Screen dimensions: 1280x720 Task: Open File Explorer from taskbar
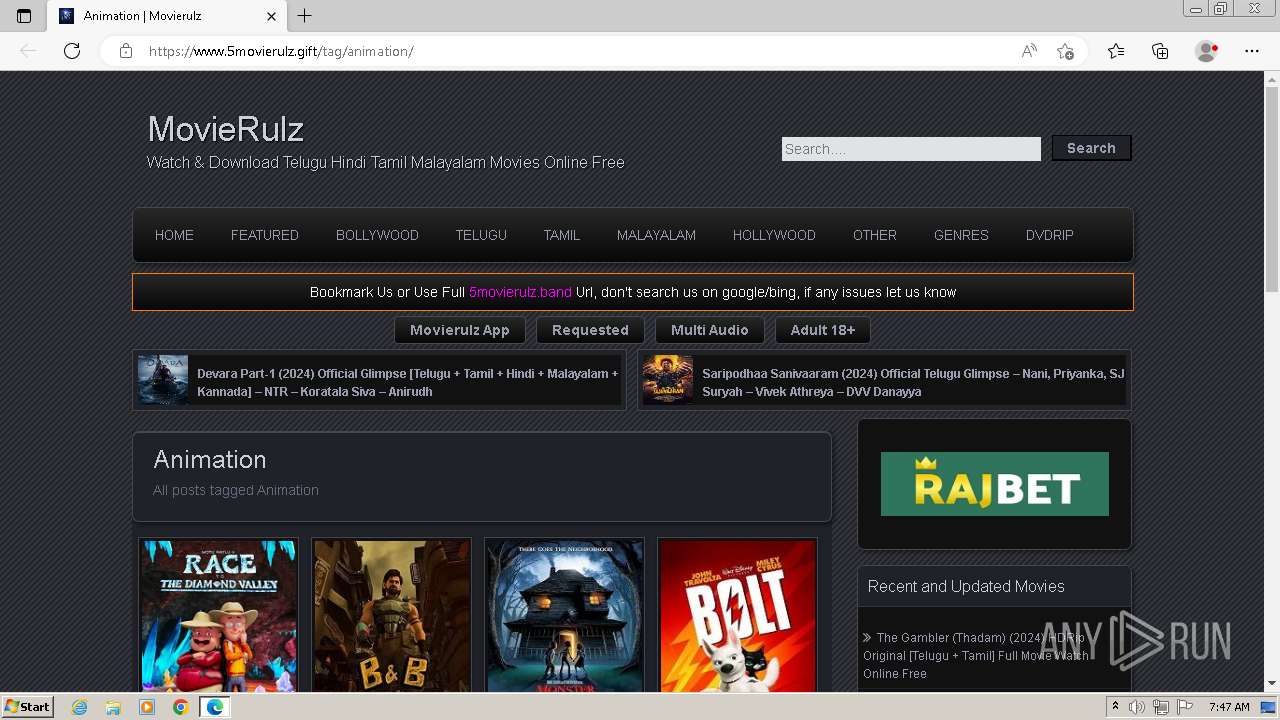click(x=113, y=707)
